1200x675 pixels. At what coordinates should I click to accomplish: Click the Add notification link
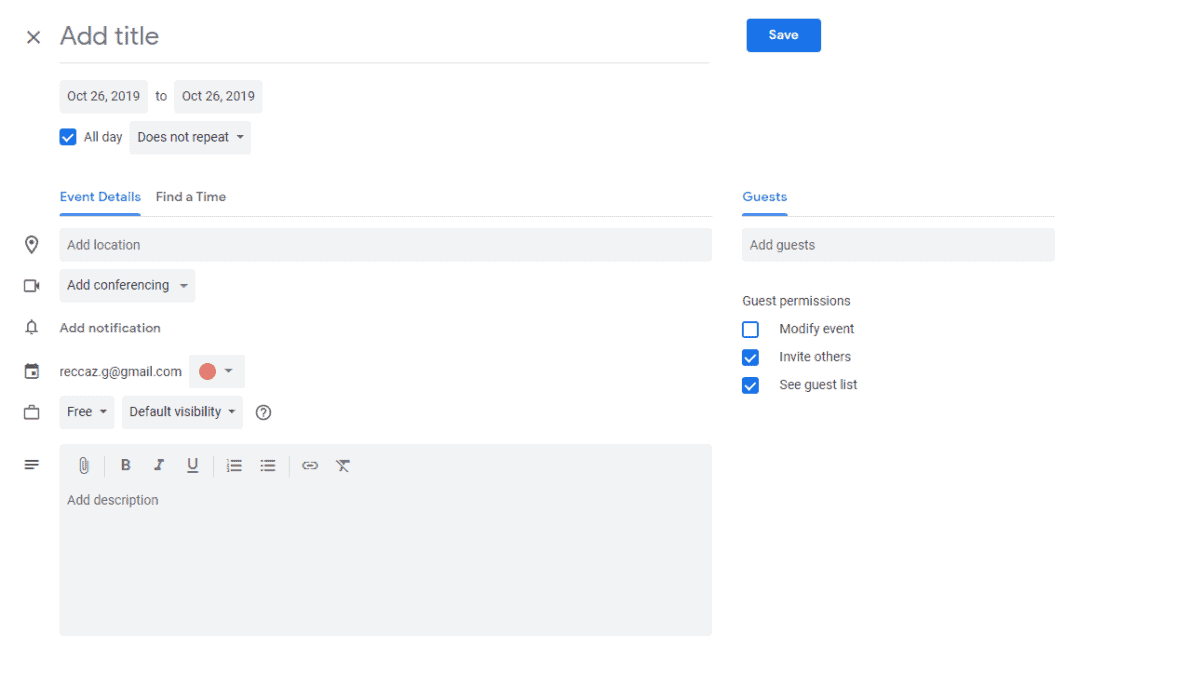coord(110,328)
